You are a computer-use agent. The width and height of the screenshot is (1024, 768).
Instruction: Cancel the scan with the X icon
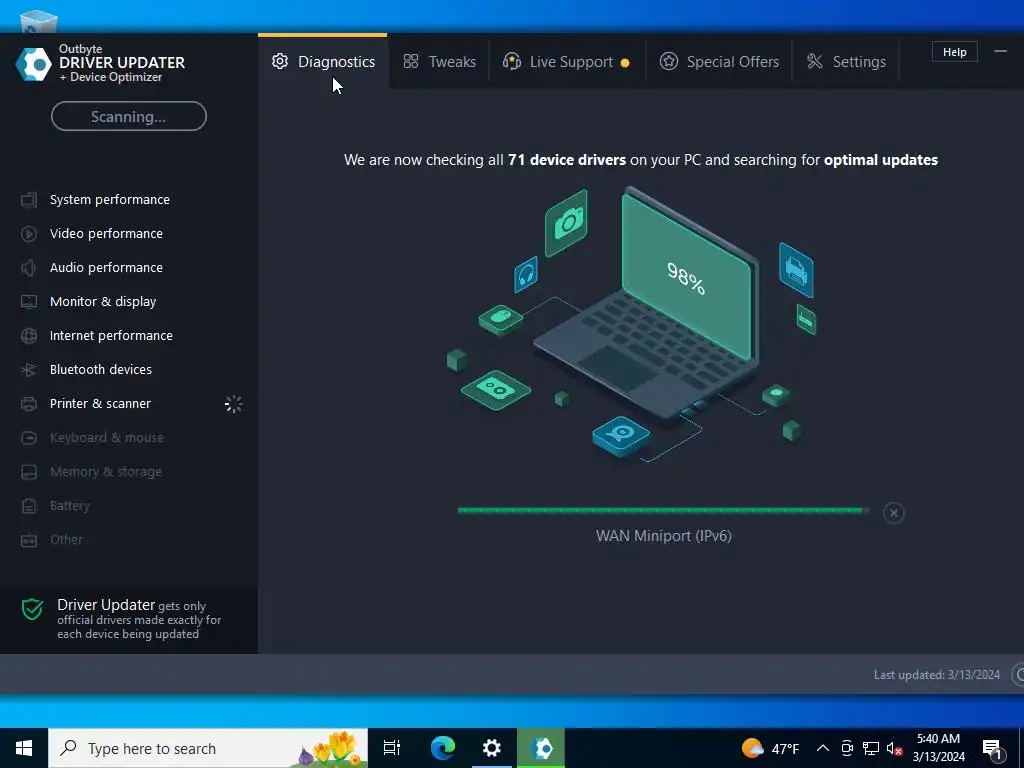pos(893,513)
